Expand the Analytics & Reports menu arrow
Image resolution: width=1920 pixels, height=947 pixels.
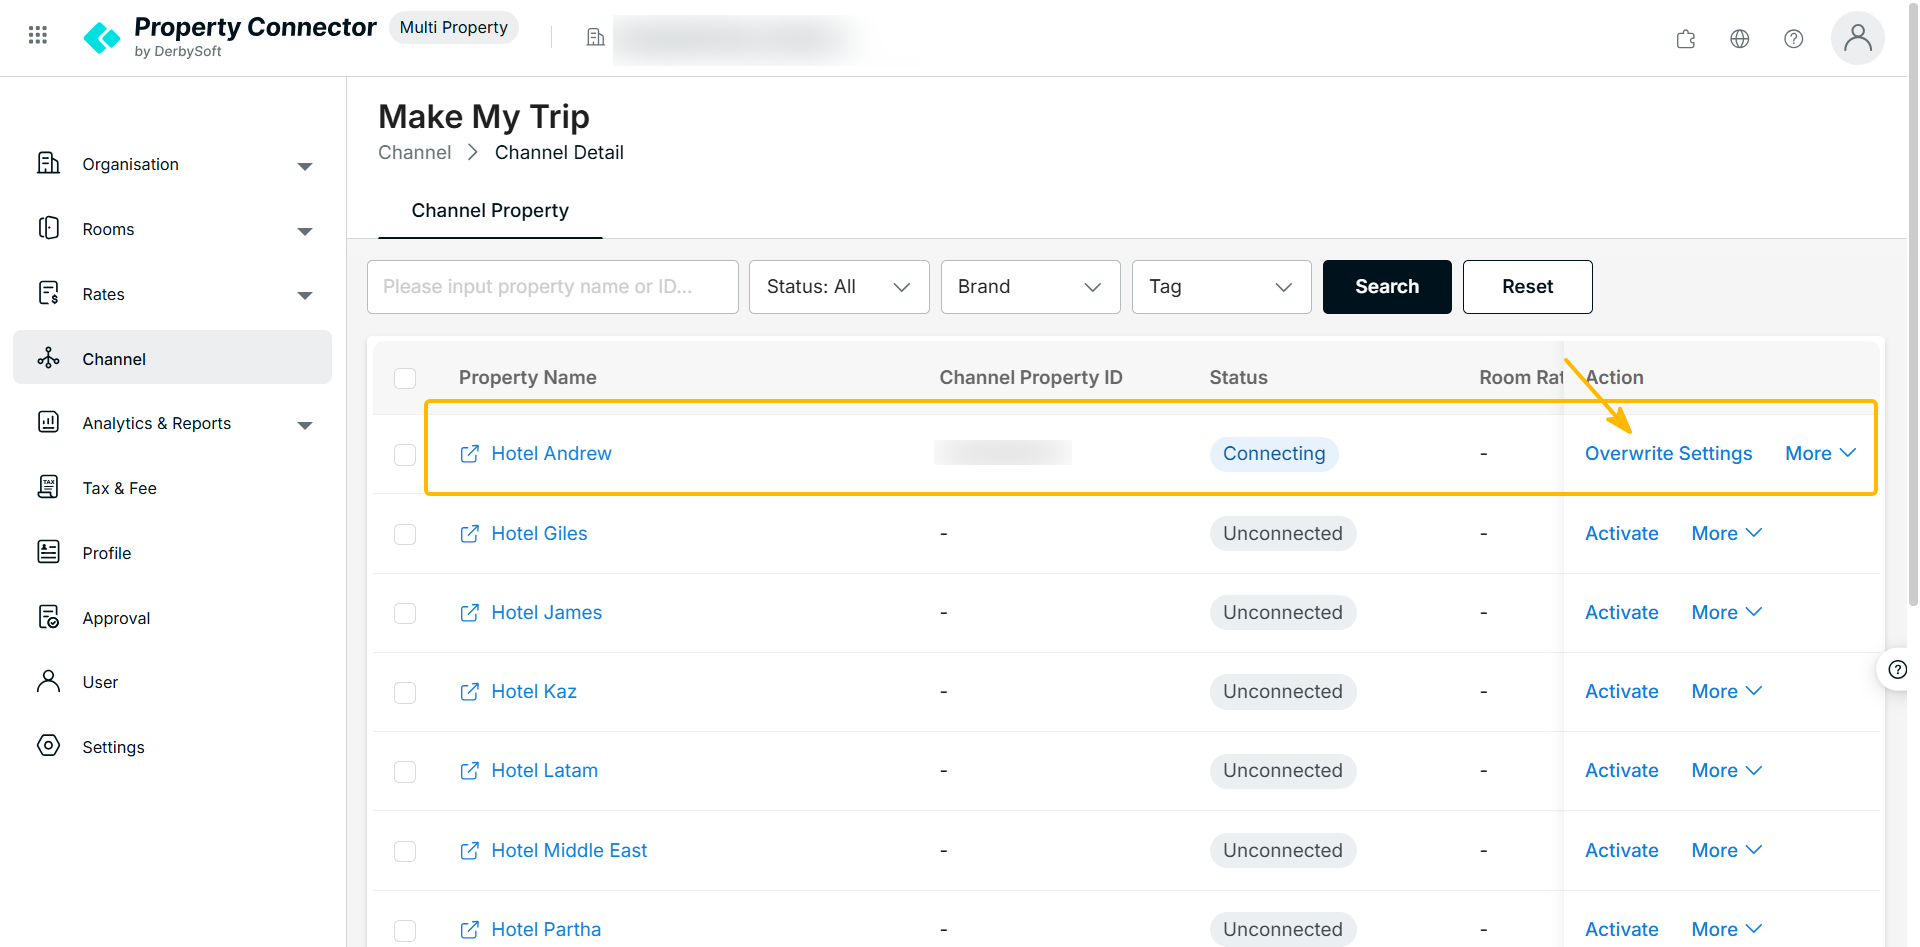305,425
